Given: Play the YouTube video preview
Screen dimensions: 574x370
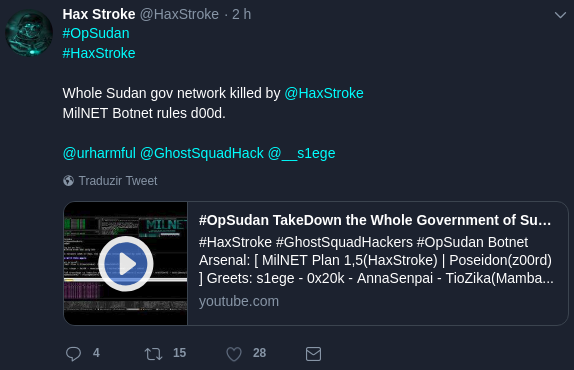Looking at the screenshot, I should pos(126,264).
